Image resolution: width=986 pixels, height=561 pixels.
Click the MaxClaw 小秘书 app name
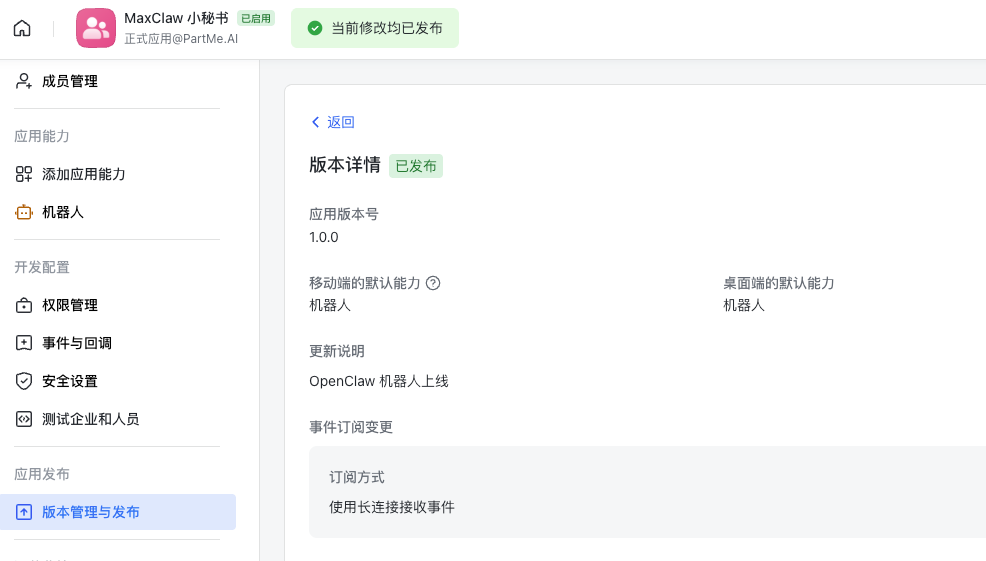[176, 18]
